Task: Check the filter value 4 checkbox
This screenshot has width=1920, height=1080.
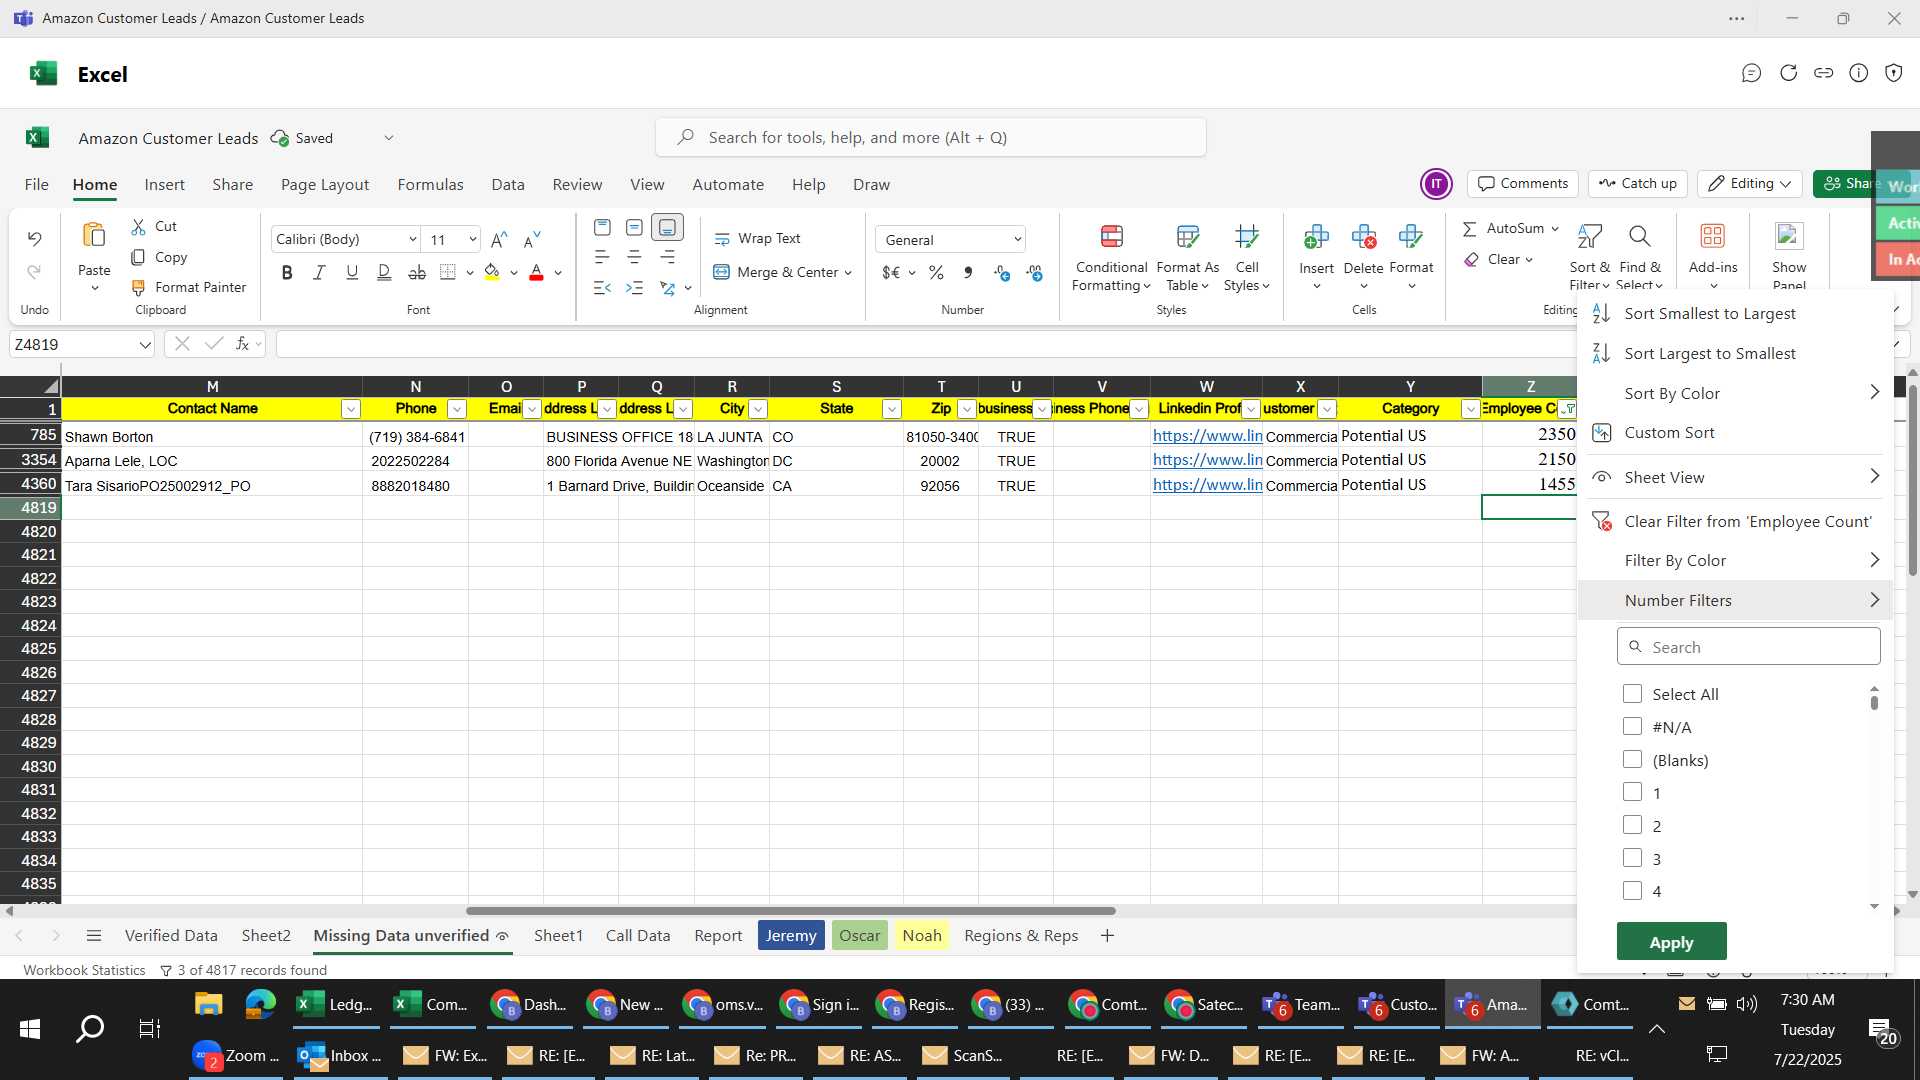Action: click(x=1632, y=891)
